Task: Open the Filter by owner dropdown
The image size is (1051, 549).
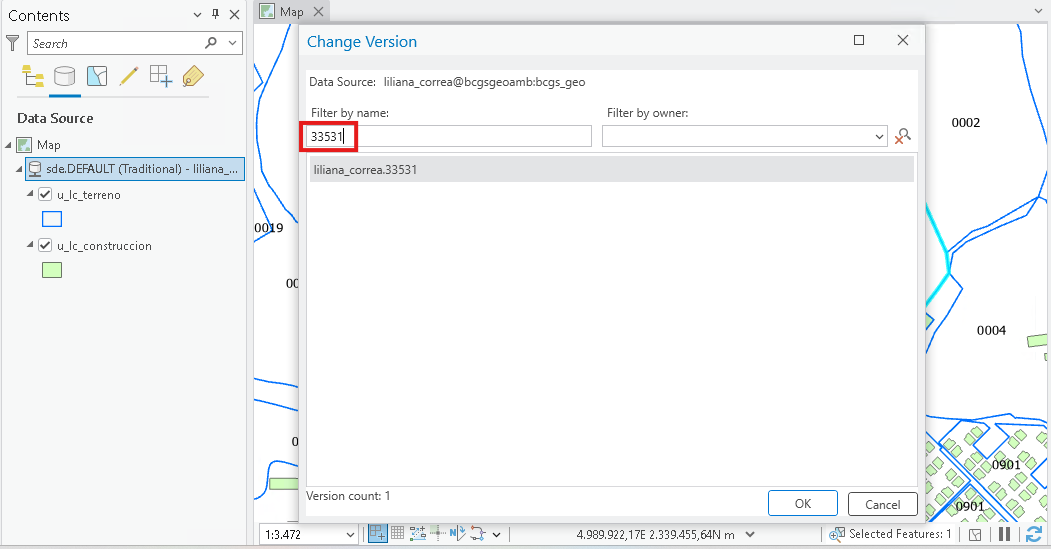Action: pos(879,137)
